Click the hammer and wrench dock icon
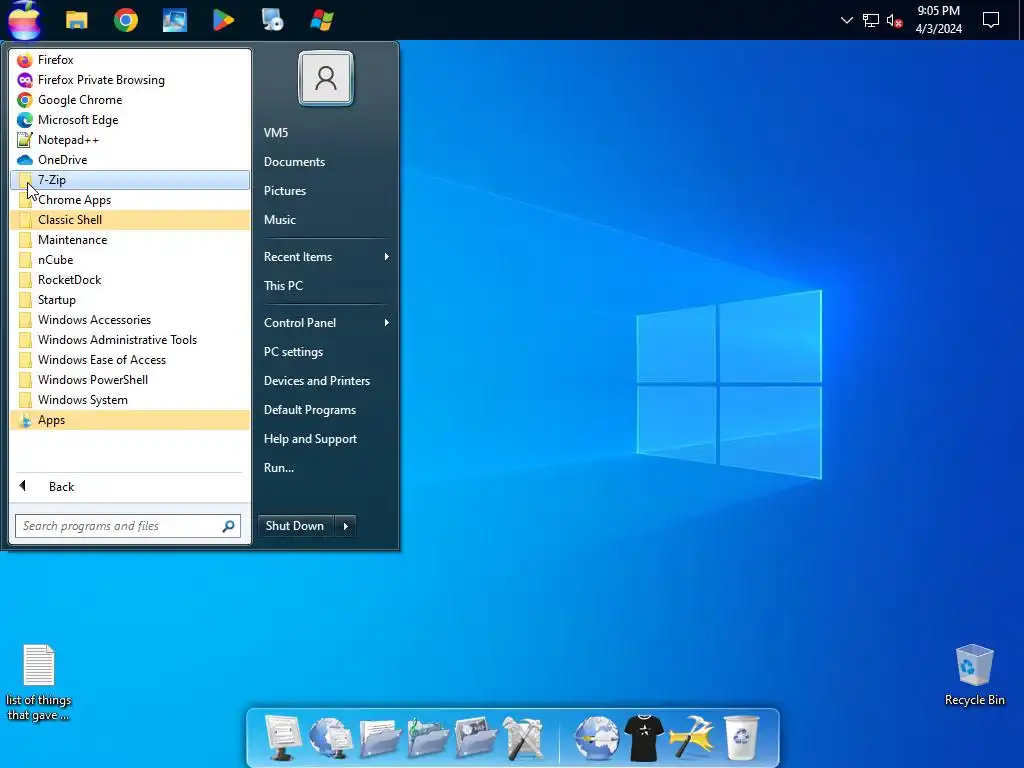Image resolution: width=1024 pixels, height=768 pixels. tap(692, 738)
